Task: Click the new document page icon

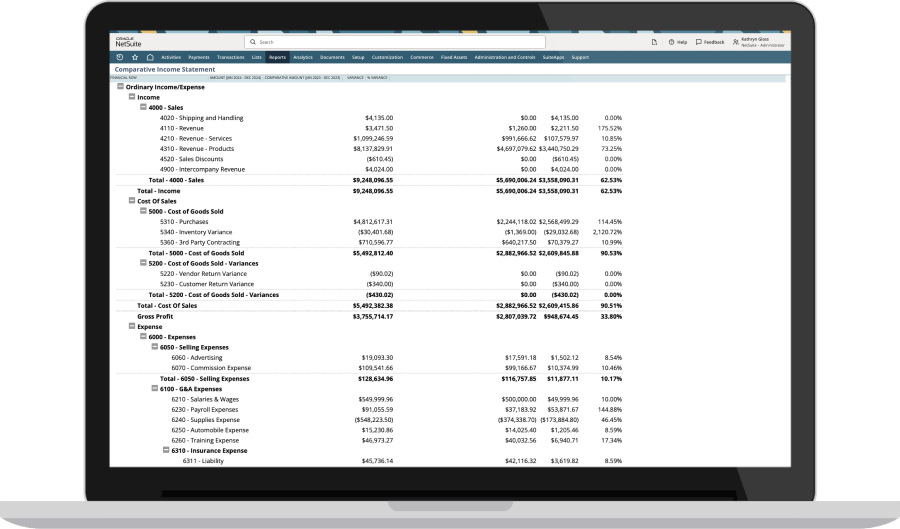Action: pyautogui.click(x=654, y=42)
